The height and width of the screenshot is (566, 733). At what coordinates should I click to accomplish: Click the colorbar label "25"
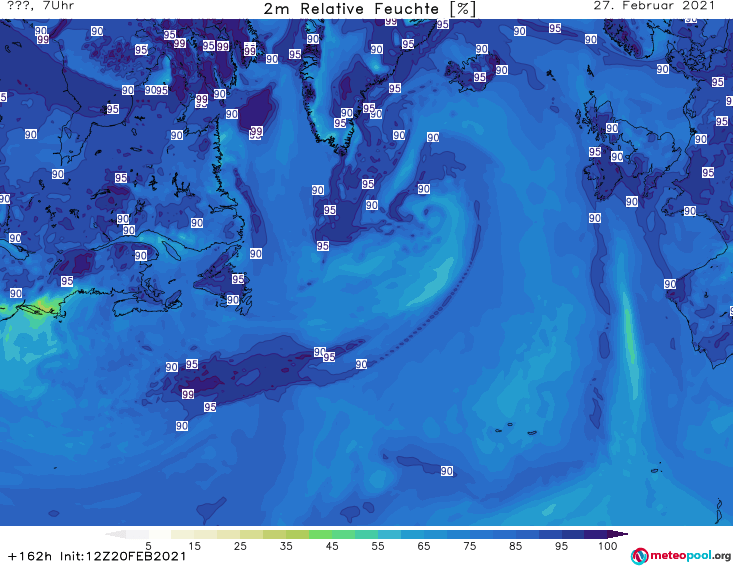click(x=240, y=546)
